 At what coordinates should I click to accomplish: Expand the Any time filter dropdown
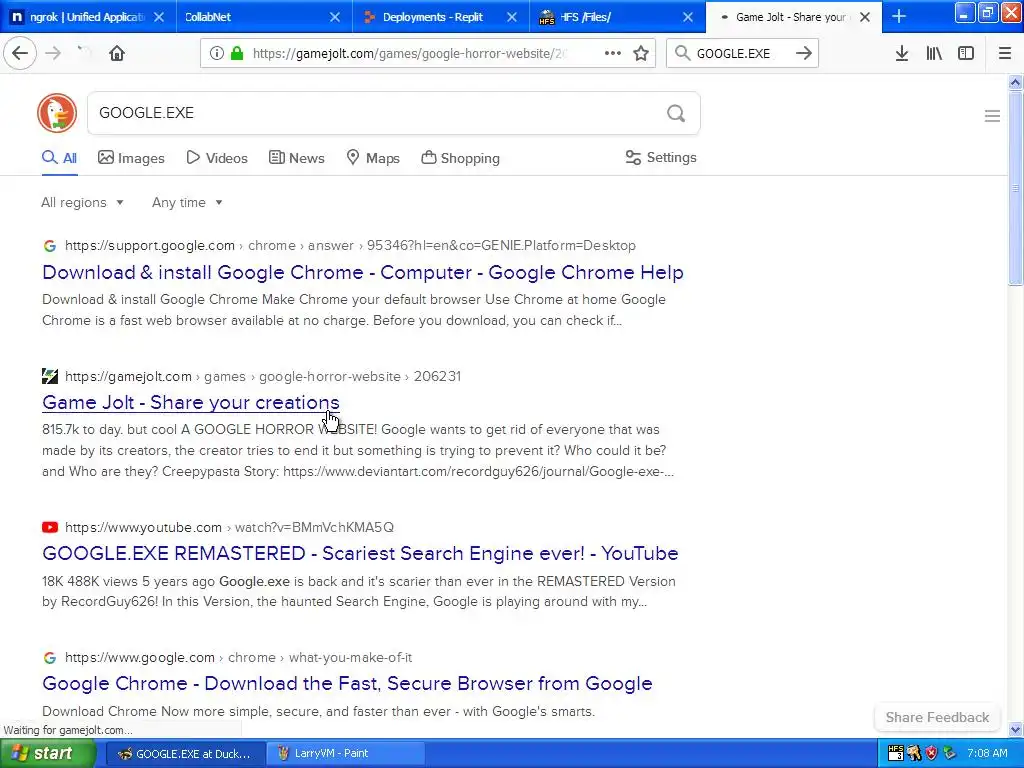(x=187, y=202)
